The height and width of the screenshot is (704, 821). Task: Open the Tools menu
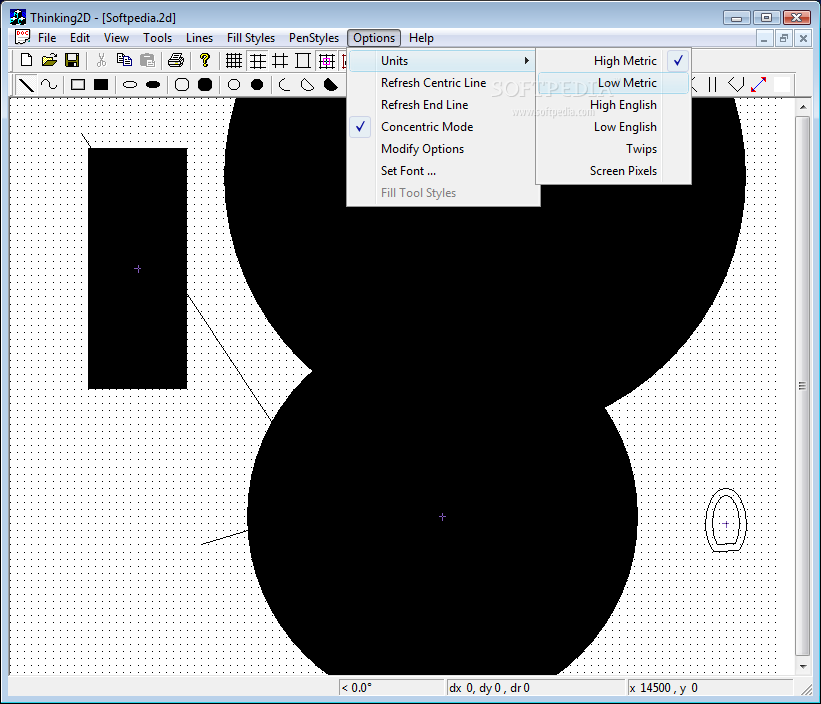pos(158,38)
